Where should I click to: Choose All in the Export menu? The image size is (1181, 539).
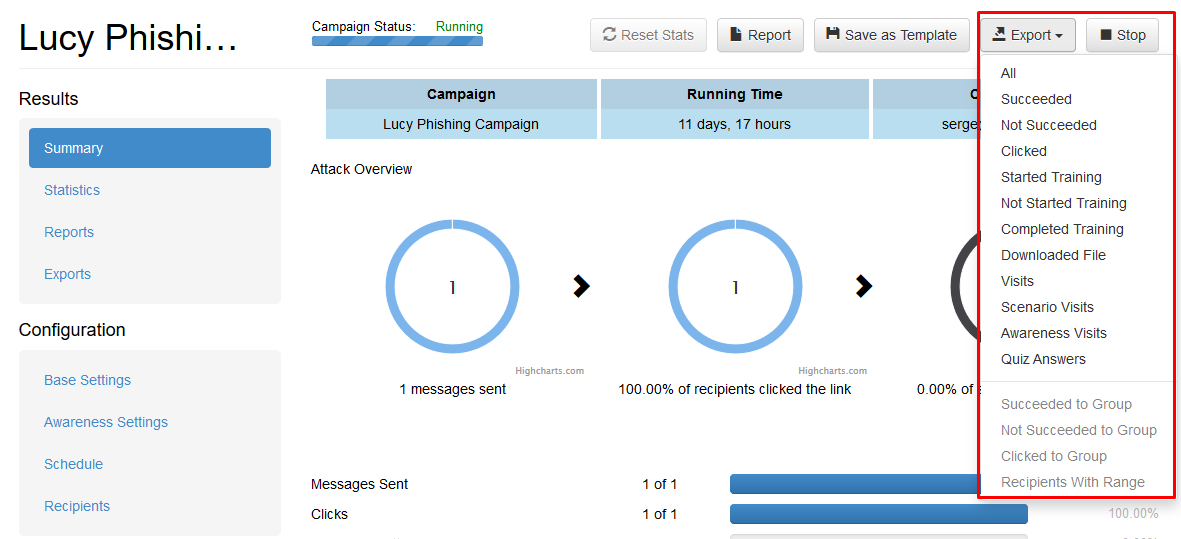pos(1009,73)
